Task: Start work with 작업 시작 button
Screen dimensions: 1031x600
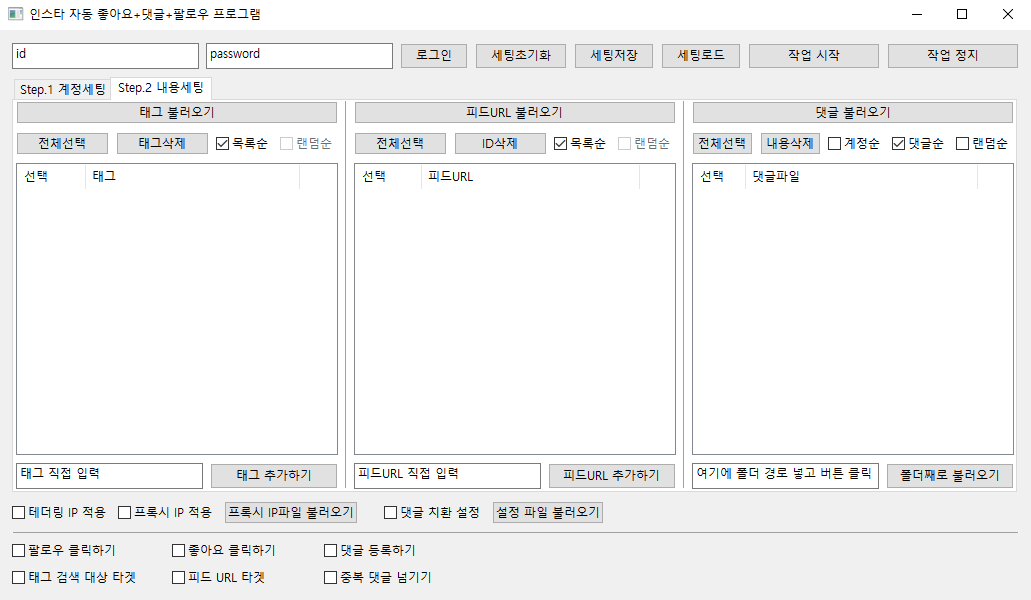Action: [813, 56]
